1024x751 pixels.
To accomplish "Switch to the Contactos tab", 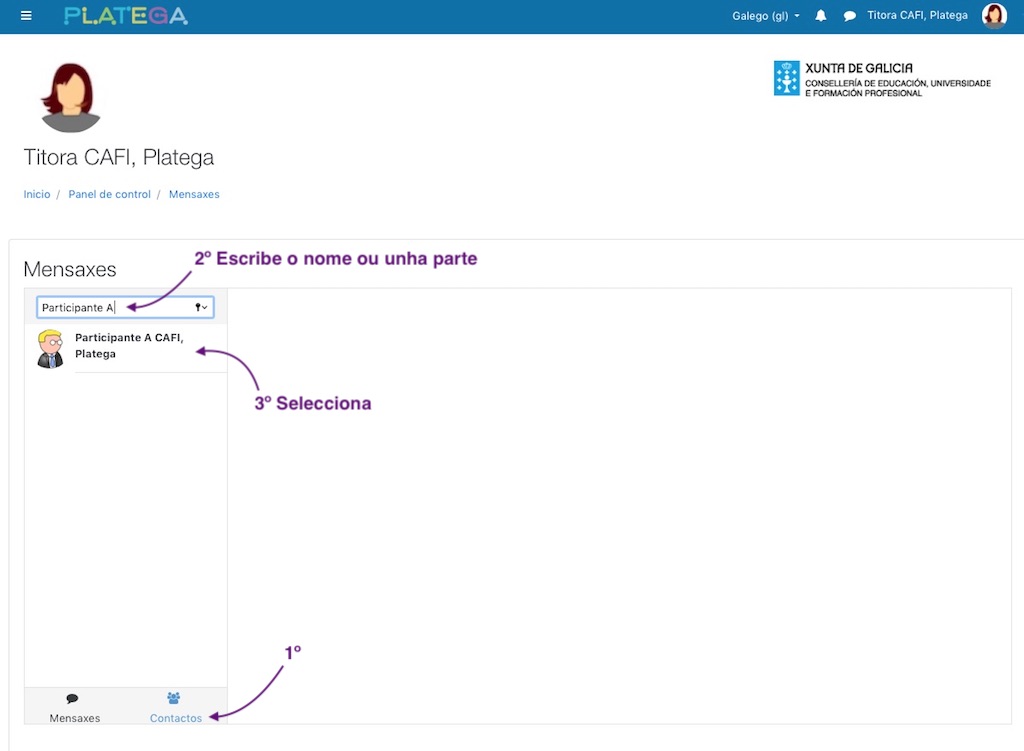I will (x=175, y=707).
